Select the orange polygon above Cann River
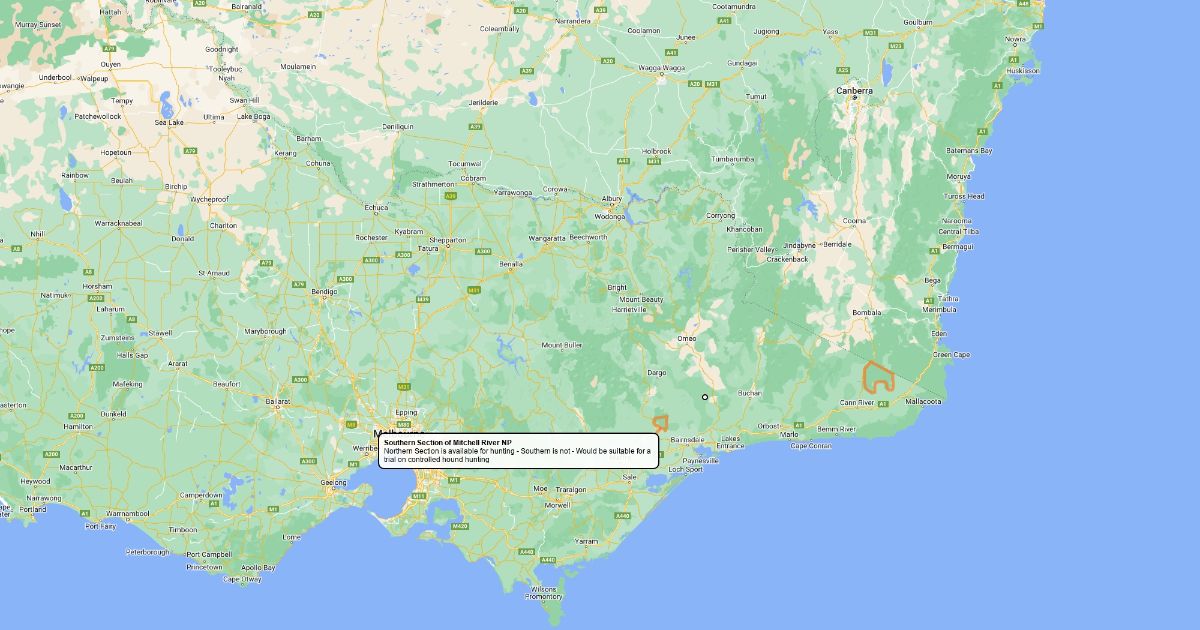Screen dimensions: 1200x630 pyautogui.click(x=878, y=377)
